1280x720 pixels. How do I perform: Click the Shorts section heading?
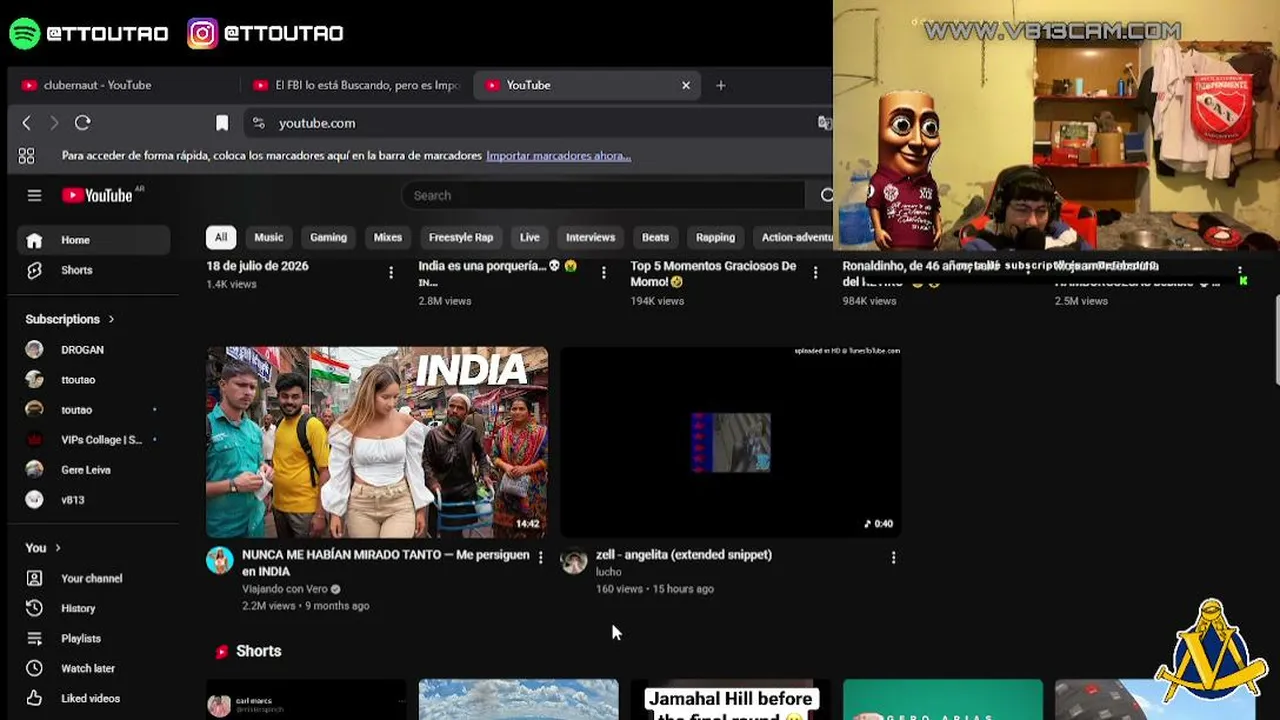tap(259, 651)
